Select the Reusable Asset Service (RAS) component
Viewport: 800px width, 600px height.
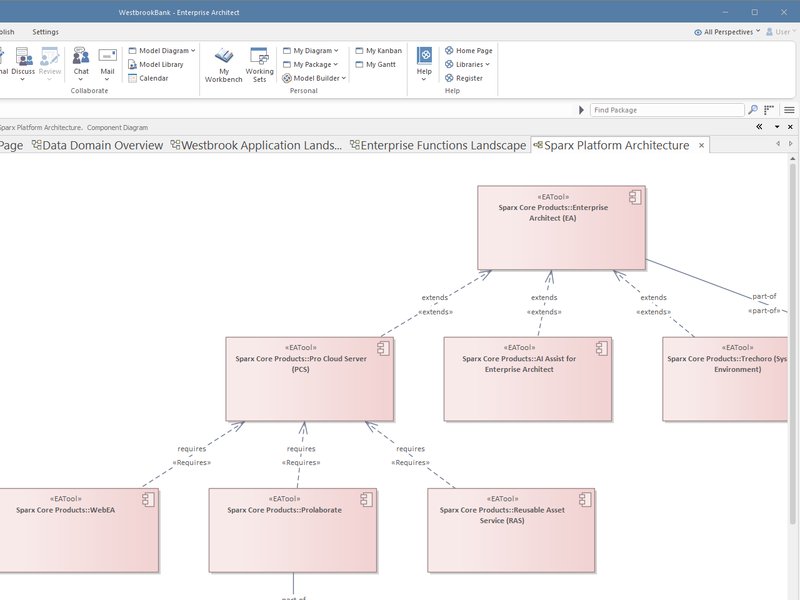click(x=511, y=530)
